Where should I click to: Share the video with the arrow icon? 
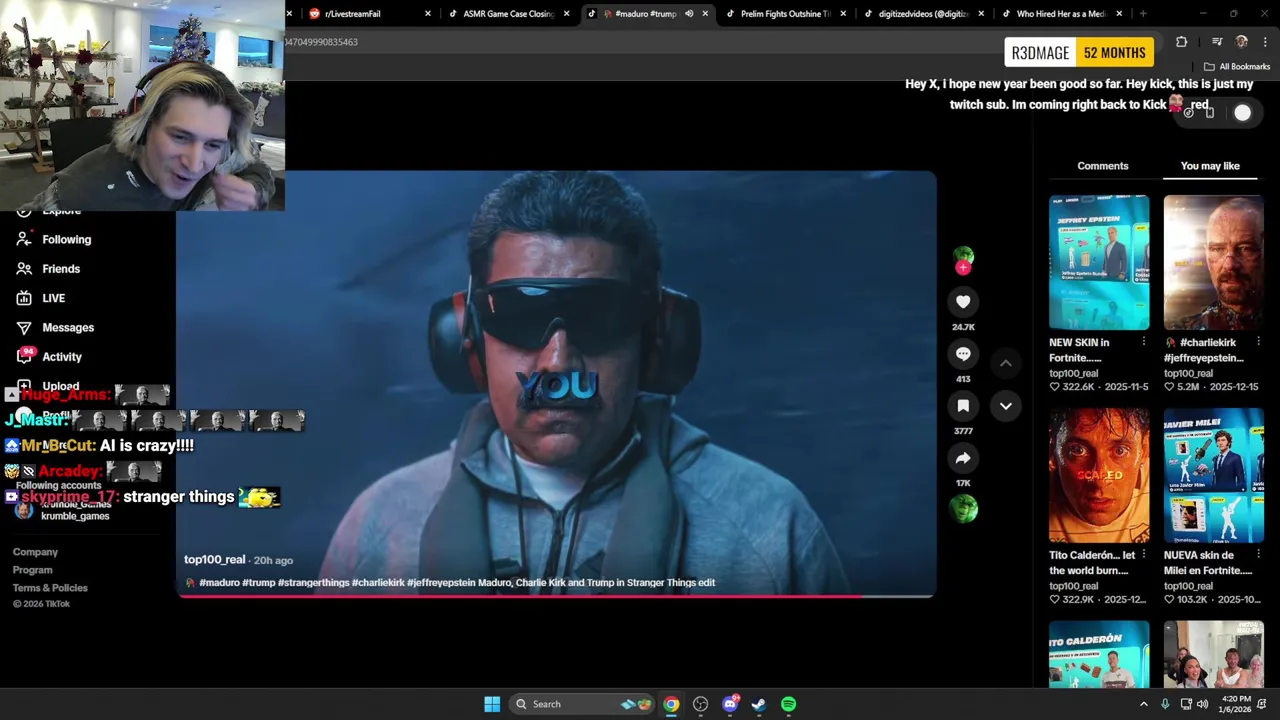coord(963,458)
